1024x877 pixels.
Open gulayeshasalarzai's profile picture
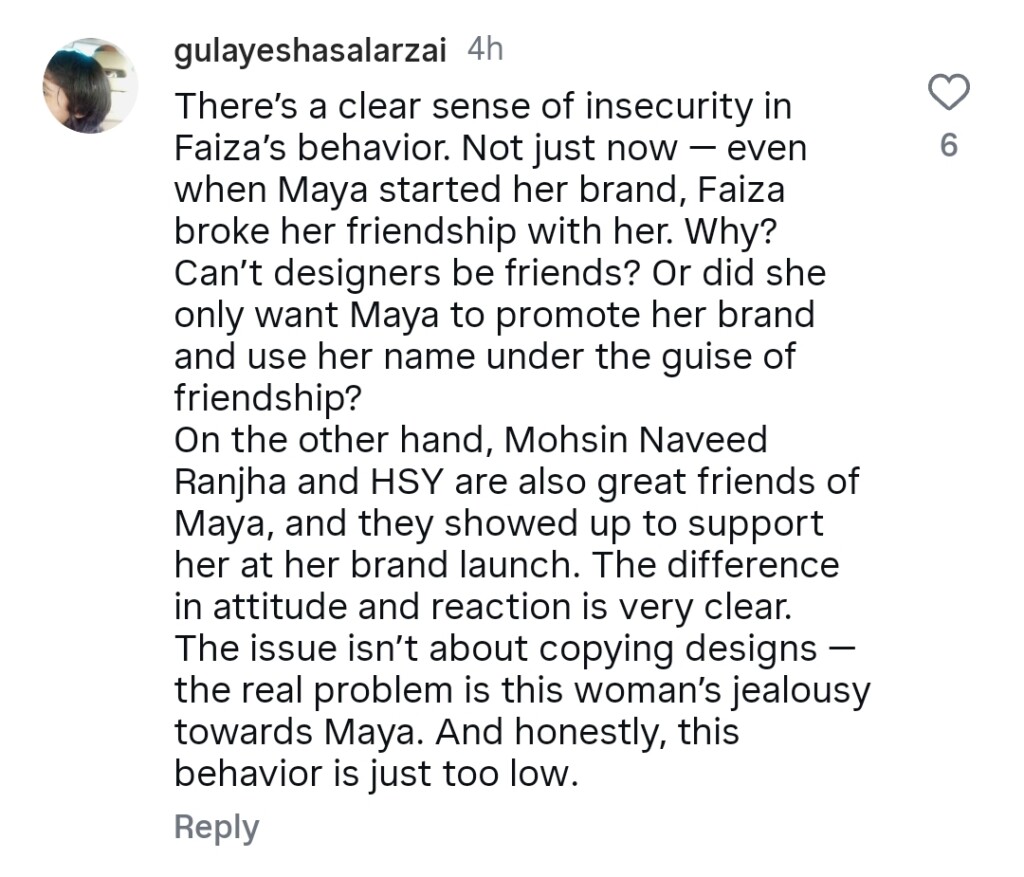(x=90, y=86)
